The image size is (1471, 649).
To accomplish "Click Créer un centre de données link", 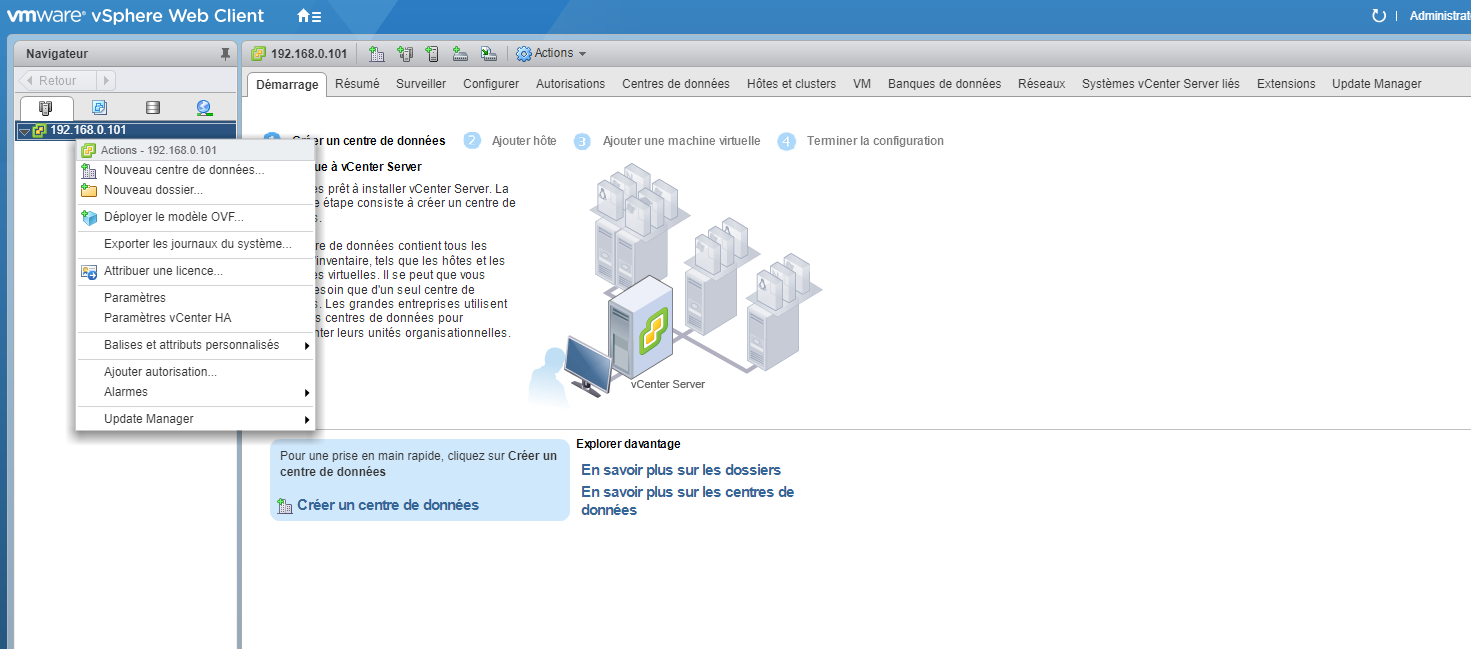I will (388, 505).
